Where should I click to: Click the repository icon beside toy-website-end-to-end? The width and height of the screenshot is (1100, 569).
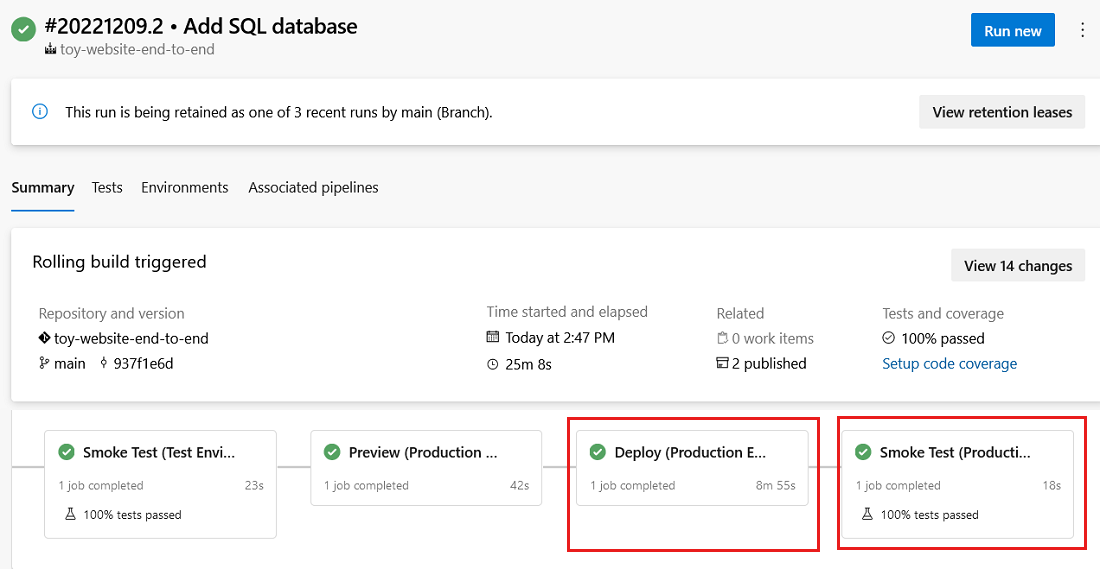point(44,338)
